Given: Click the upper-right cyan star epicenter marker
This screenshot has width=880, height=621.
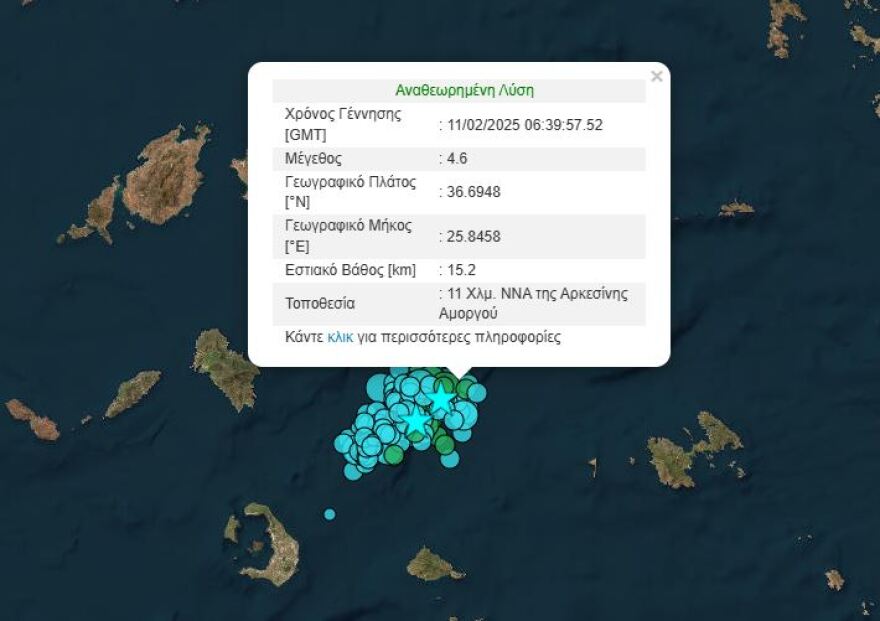Looking at the screenshot, I should (x=441, y=400).
